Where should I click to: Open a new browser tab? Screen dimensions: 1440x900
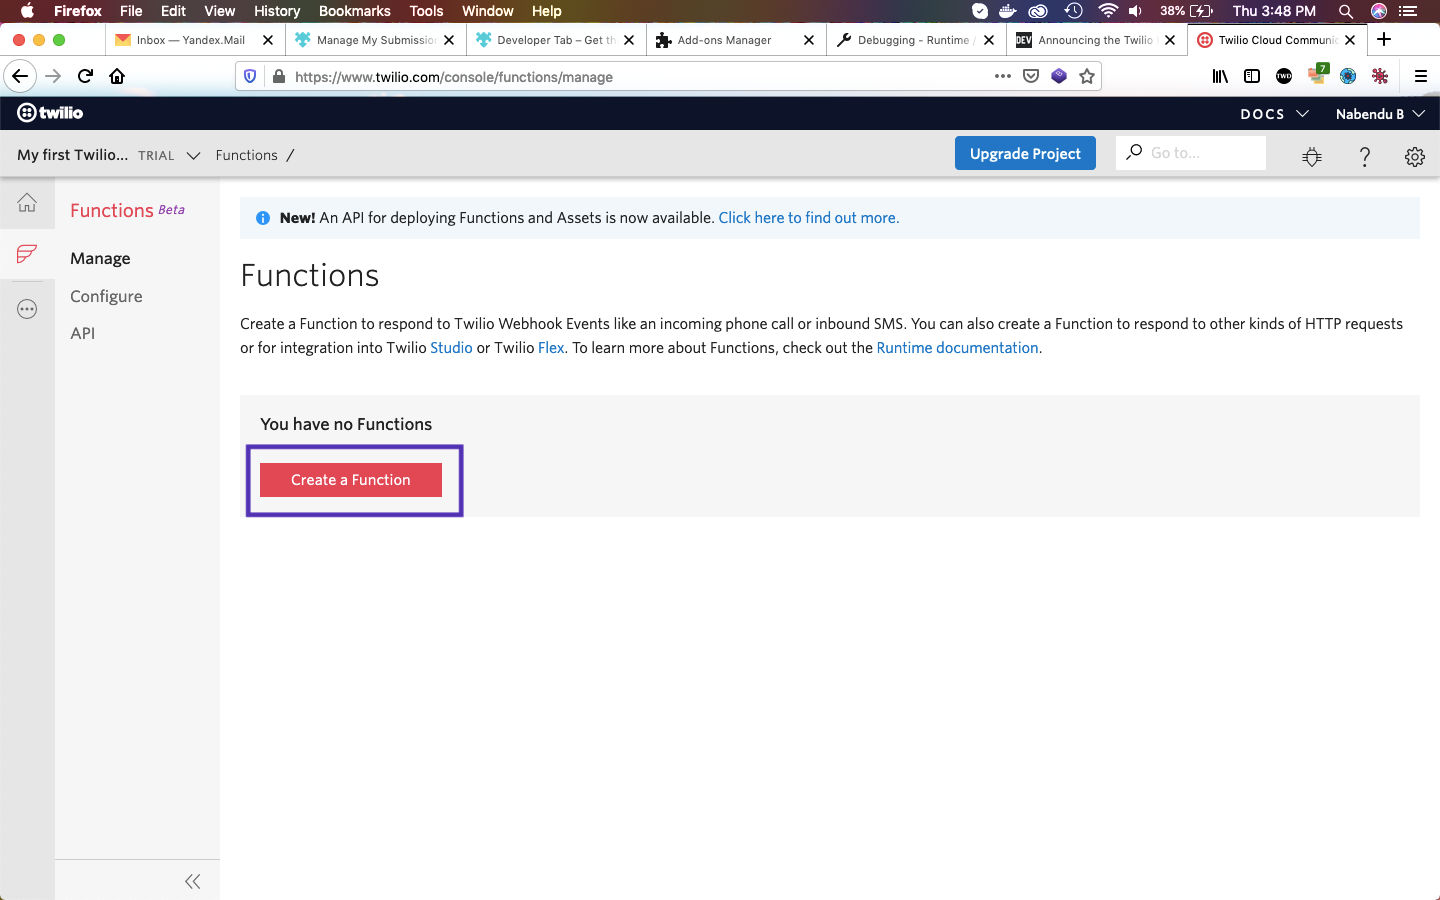point(1384,40)
